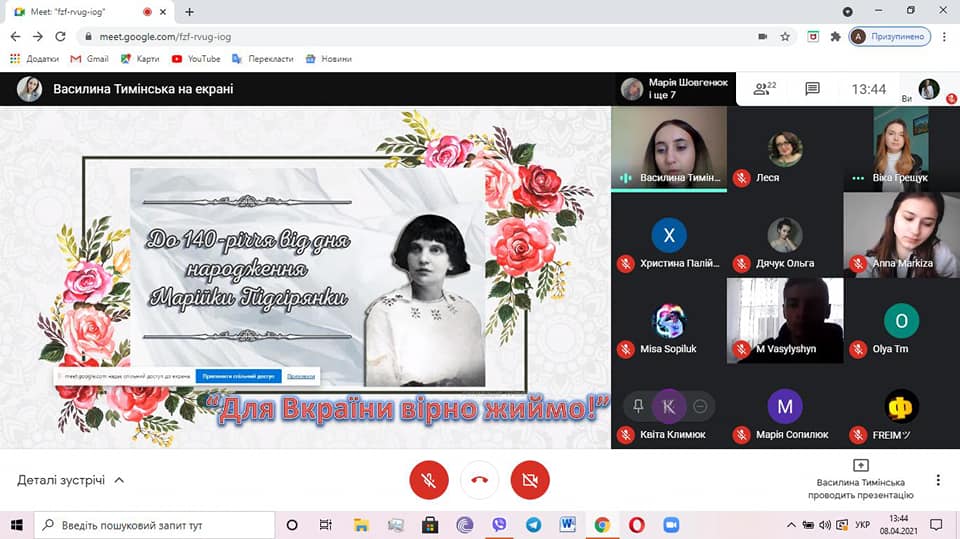Remove Квіта Климюк using the minus icon

[700, 406]
